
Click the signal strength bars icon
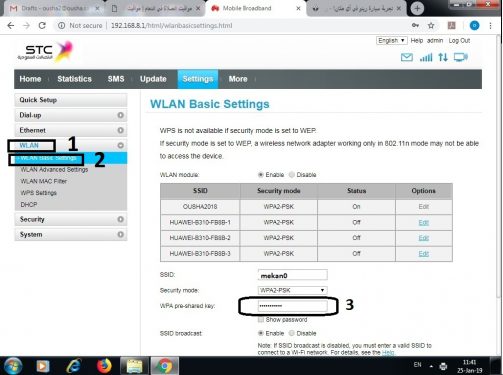(x=426, y=57)
